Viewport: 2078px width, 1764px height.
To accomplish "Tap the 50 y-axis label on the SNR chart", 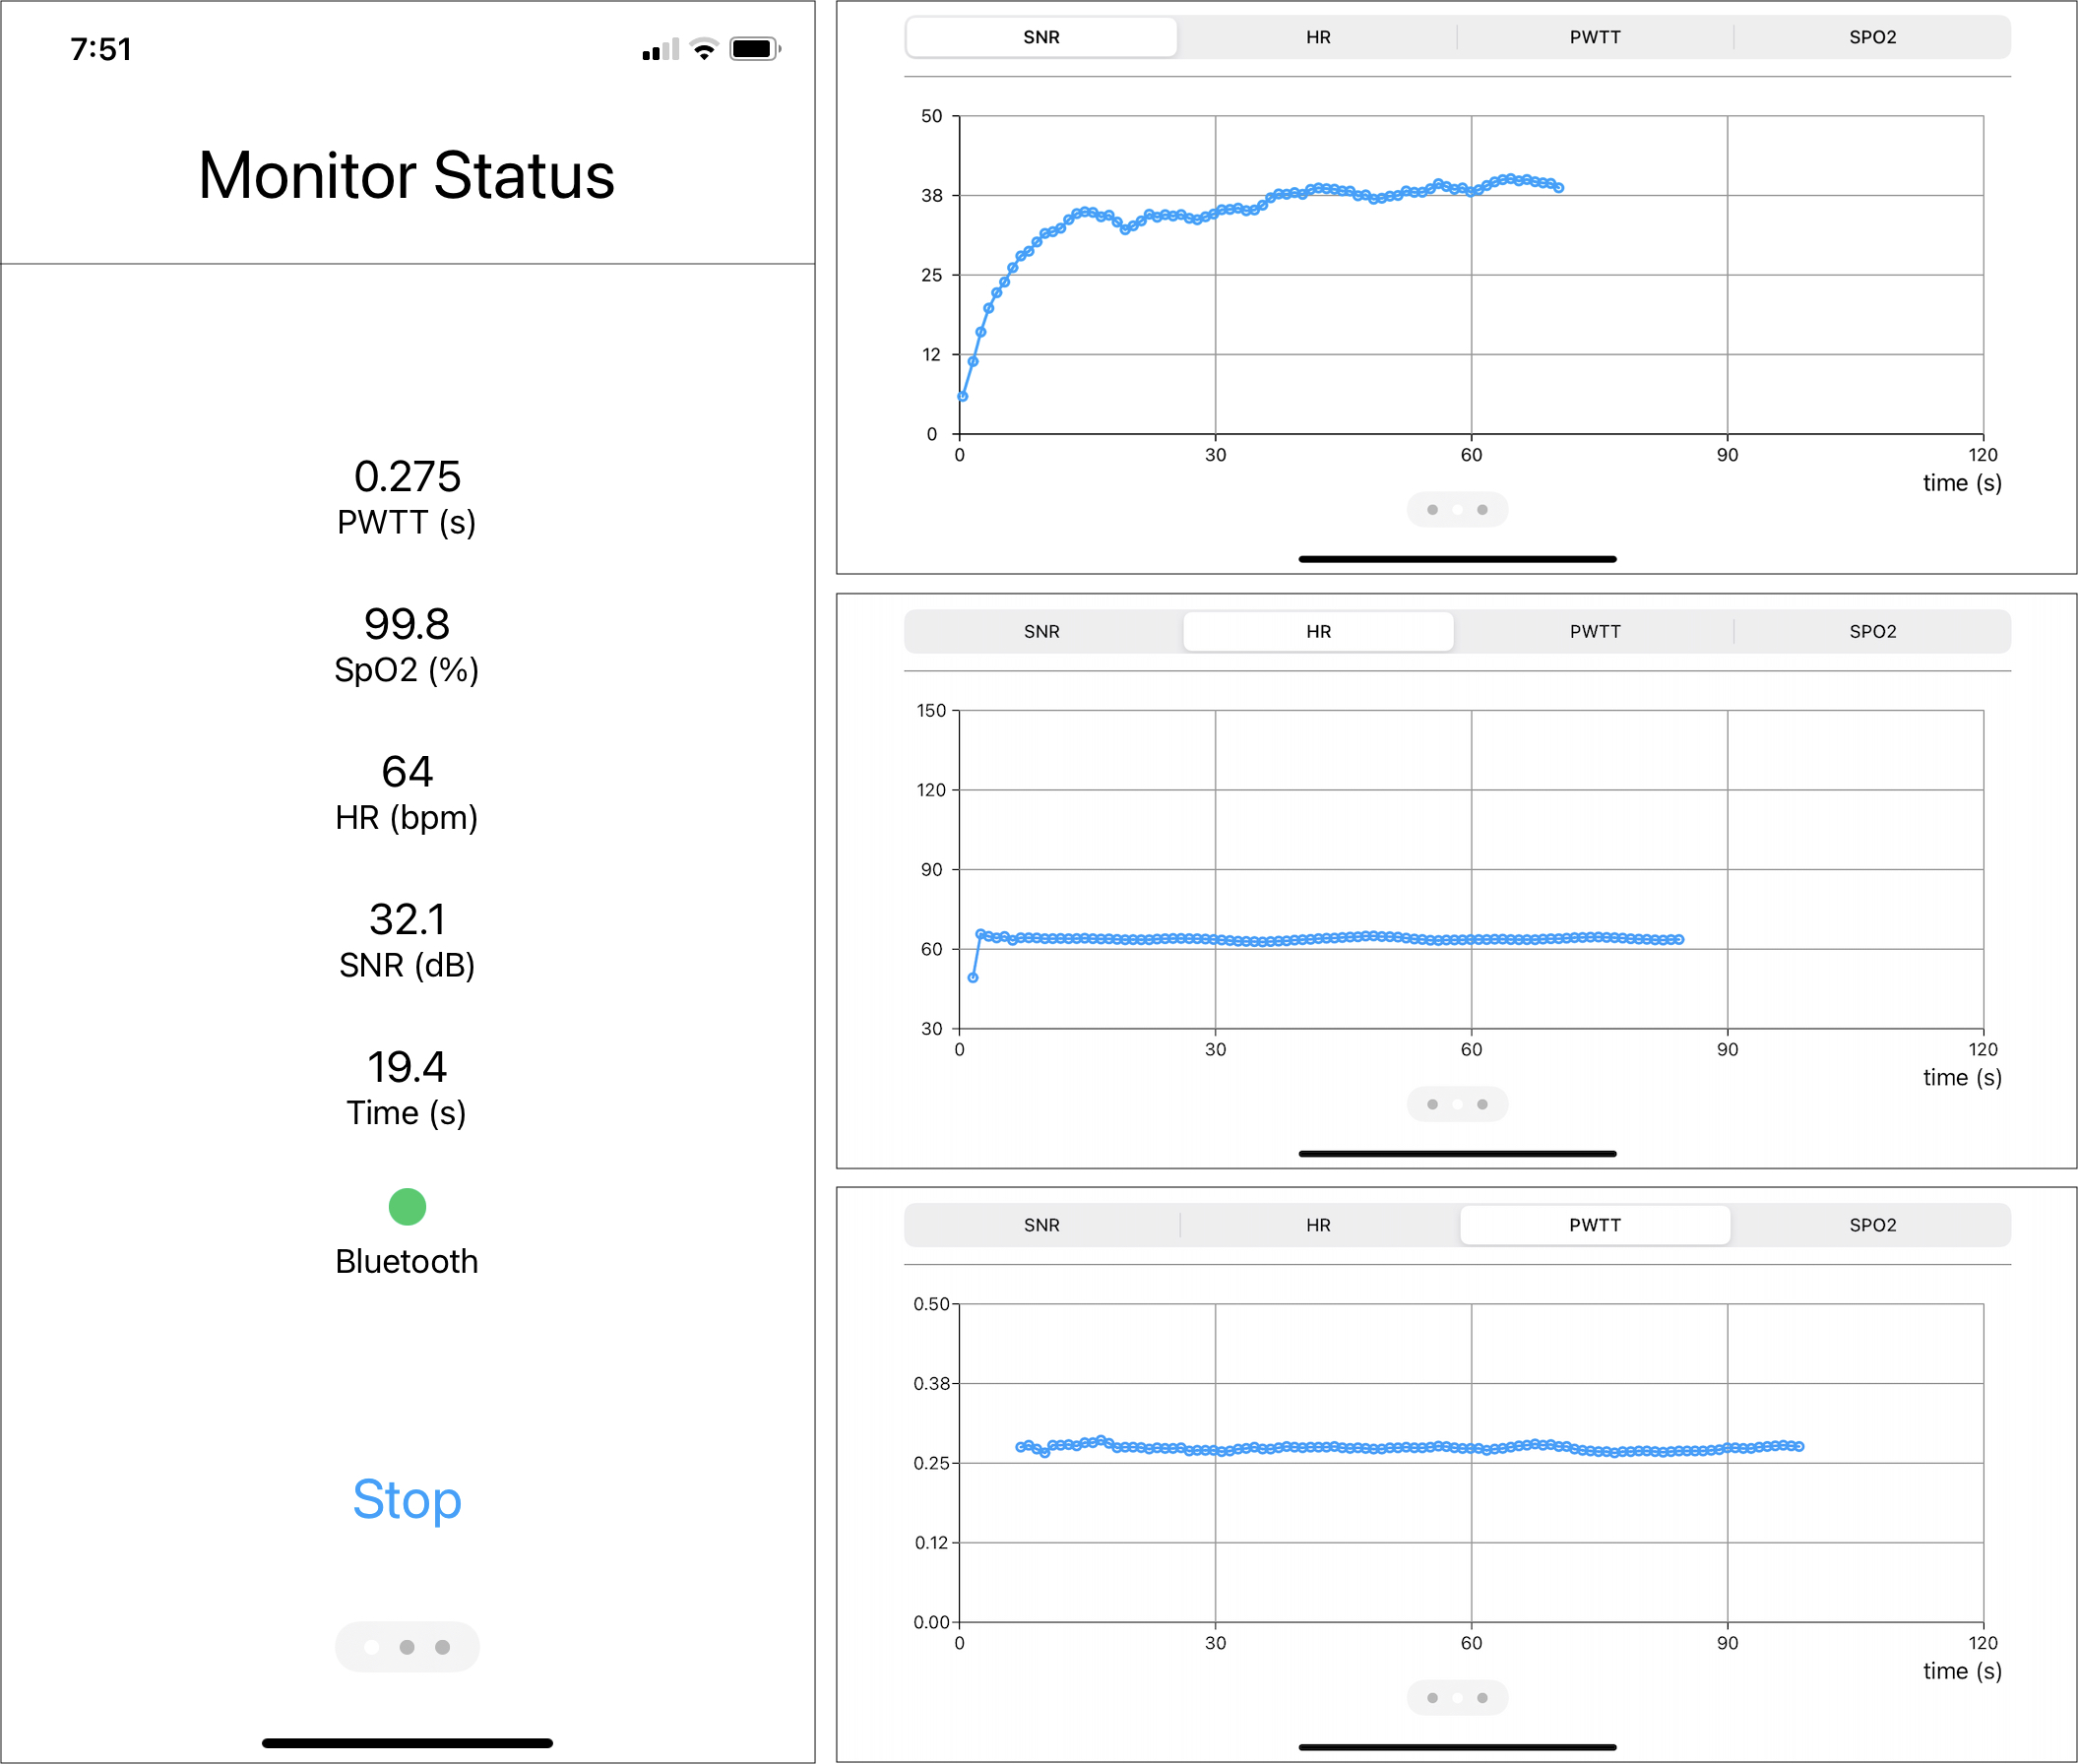I will [932, 117].
